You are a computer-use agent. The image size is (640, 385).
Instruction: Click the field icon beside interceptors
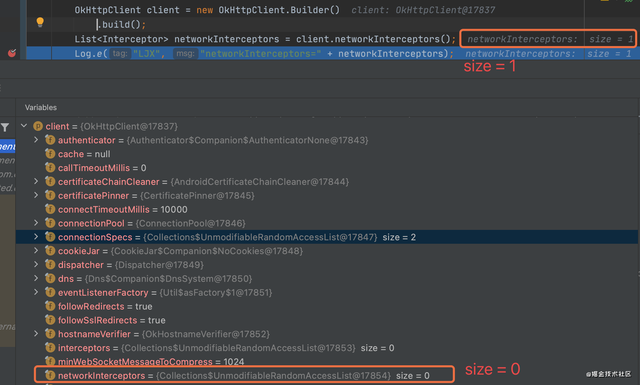[50, 348]
